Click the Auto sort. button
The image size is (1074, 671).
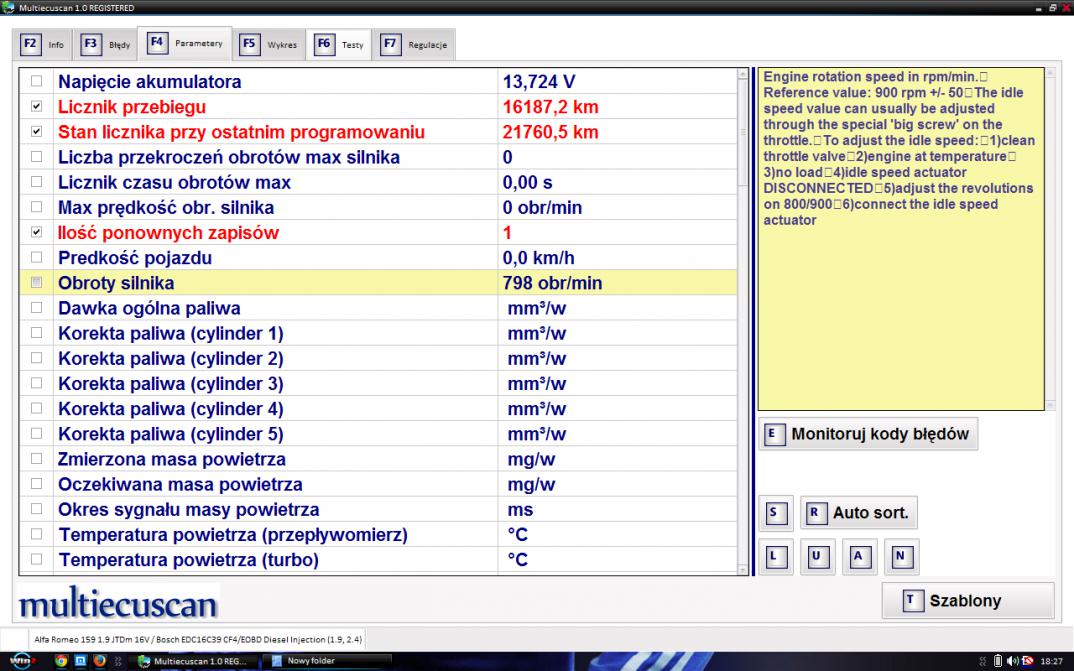859,513
